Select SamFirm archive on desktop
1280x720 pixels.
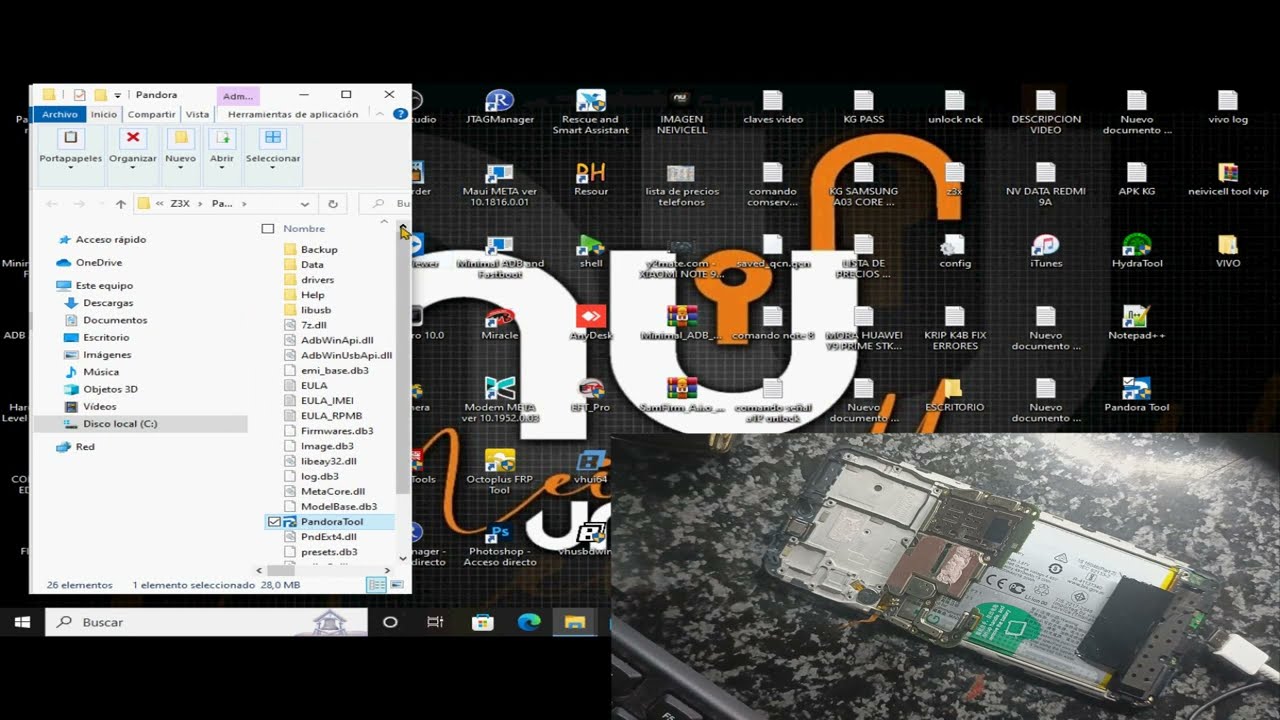[x=681, y=395]
